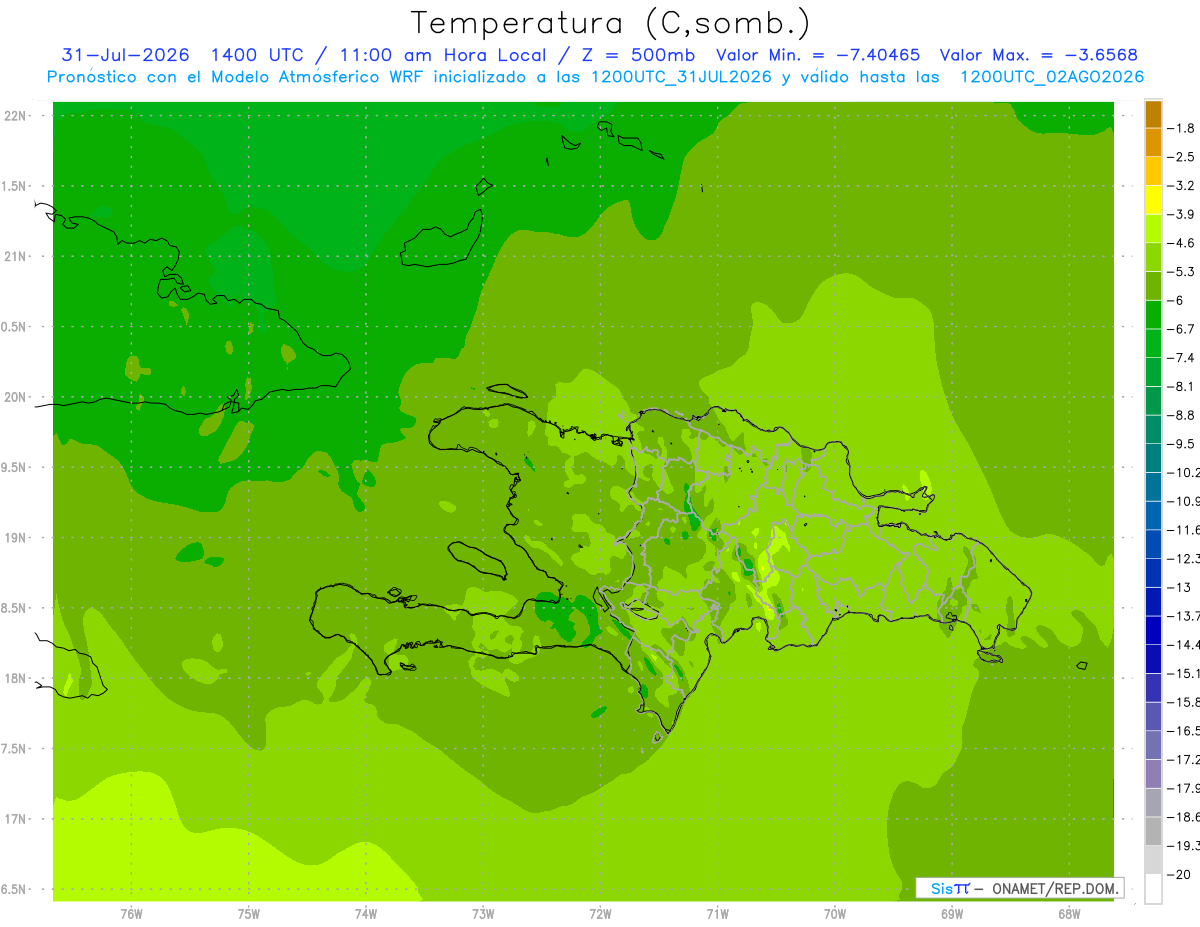The image size is (1200, 927).
Task: Click the colorbar label '-5.3'
Action: point(1181,272)
